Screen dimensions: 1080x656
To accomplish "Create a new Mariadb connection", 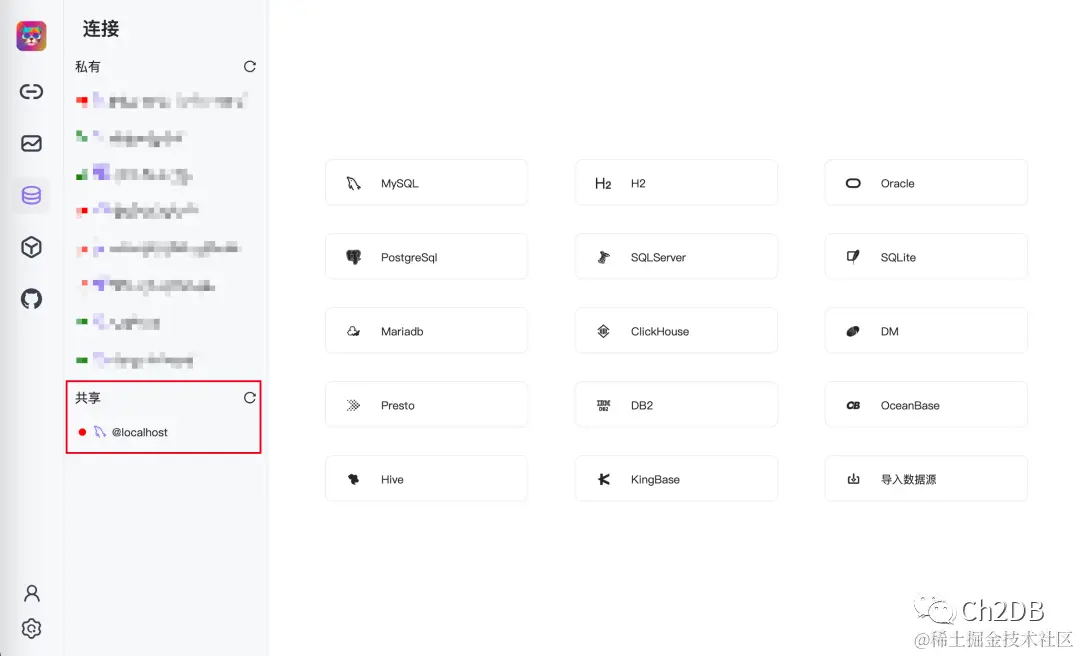I will 426,331.
